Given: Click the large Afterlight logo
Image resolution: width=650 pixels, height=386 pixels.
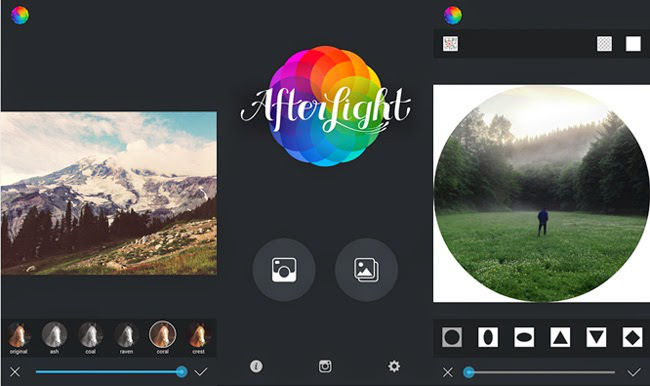Looking at the screenshot, I should click(325, 107).
